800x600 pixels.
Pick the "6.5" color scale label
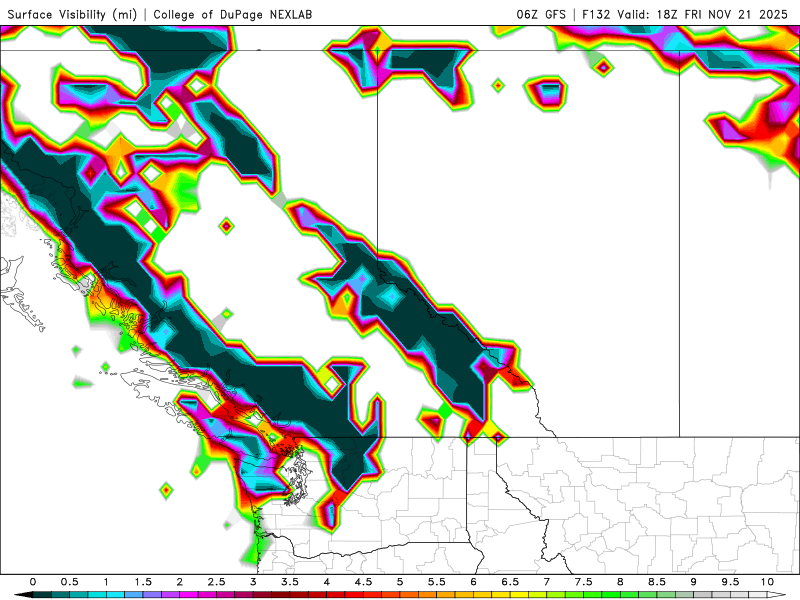coord(510,582)
